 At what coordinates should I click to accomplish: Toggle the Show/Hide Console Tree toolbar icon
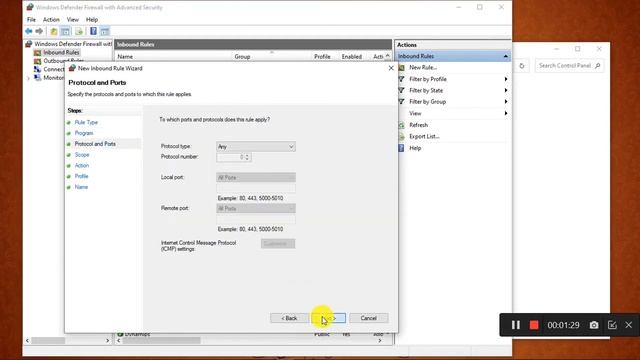point(65,31)
